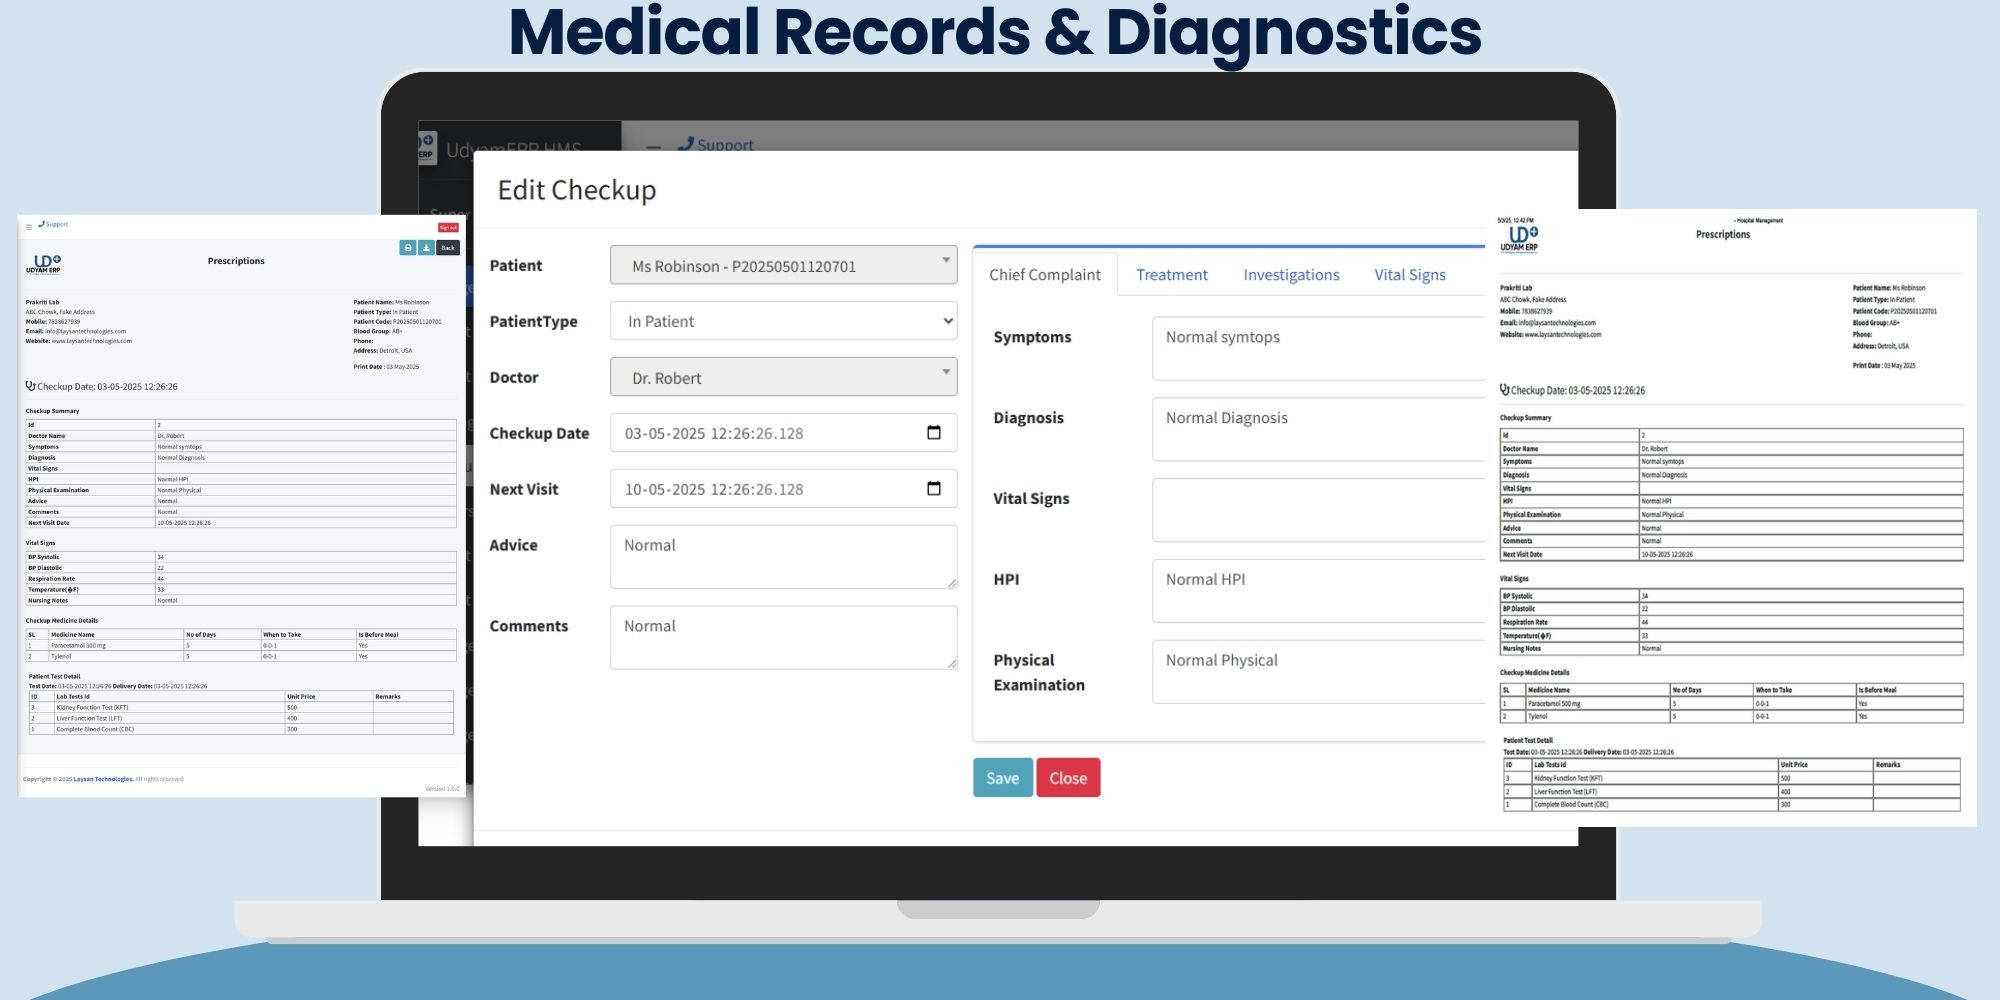Click into the Symptoms text field
The image size is (2000, 1000).
[1318, 348]
